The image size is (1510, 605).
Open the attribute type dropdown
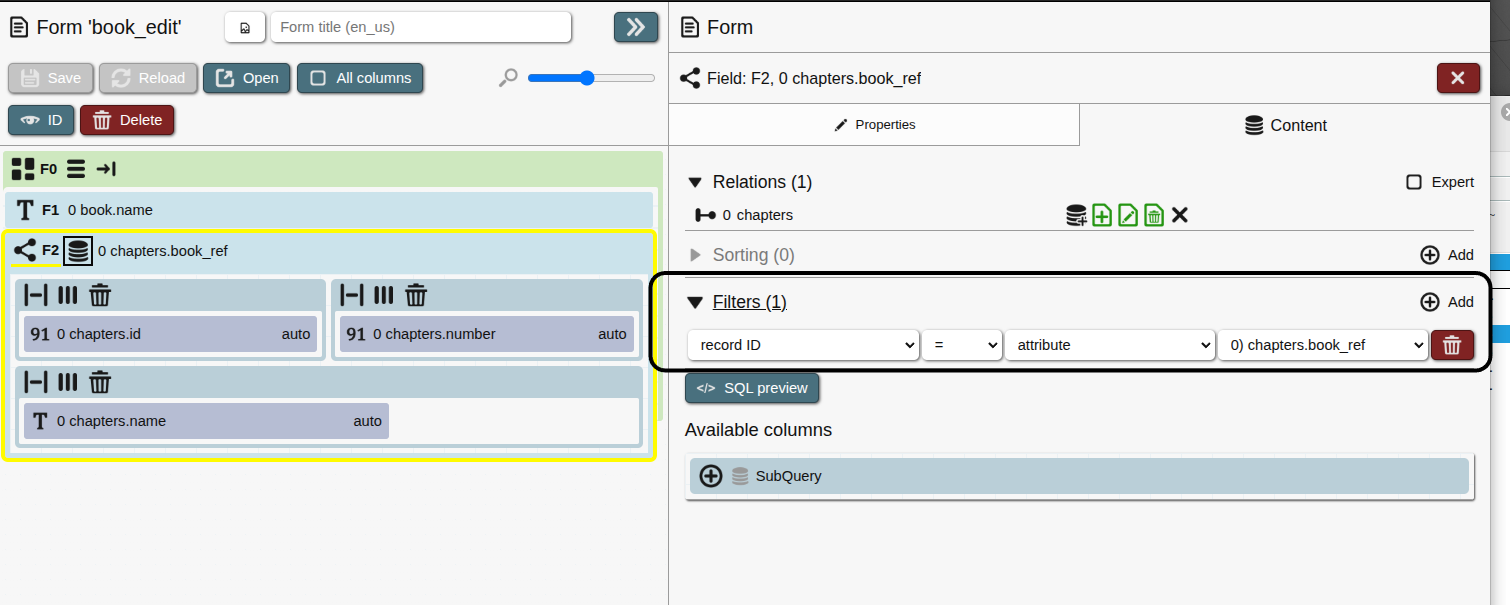pyautogui.click(x=1109, y=345)
